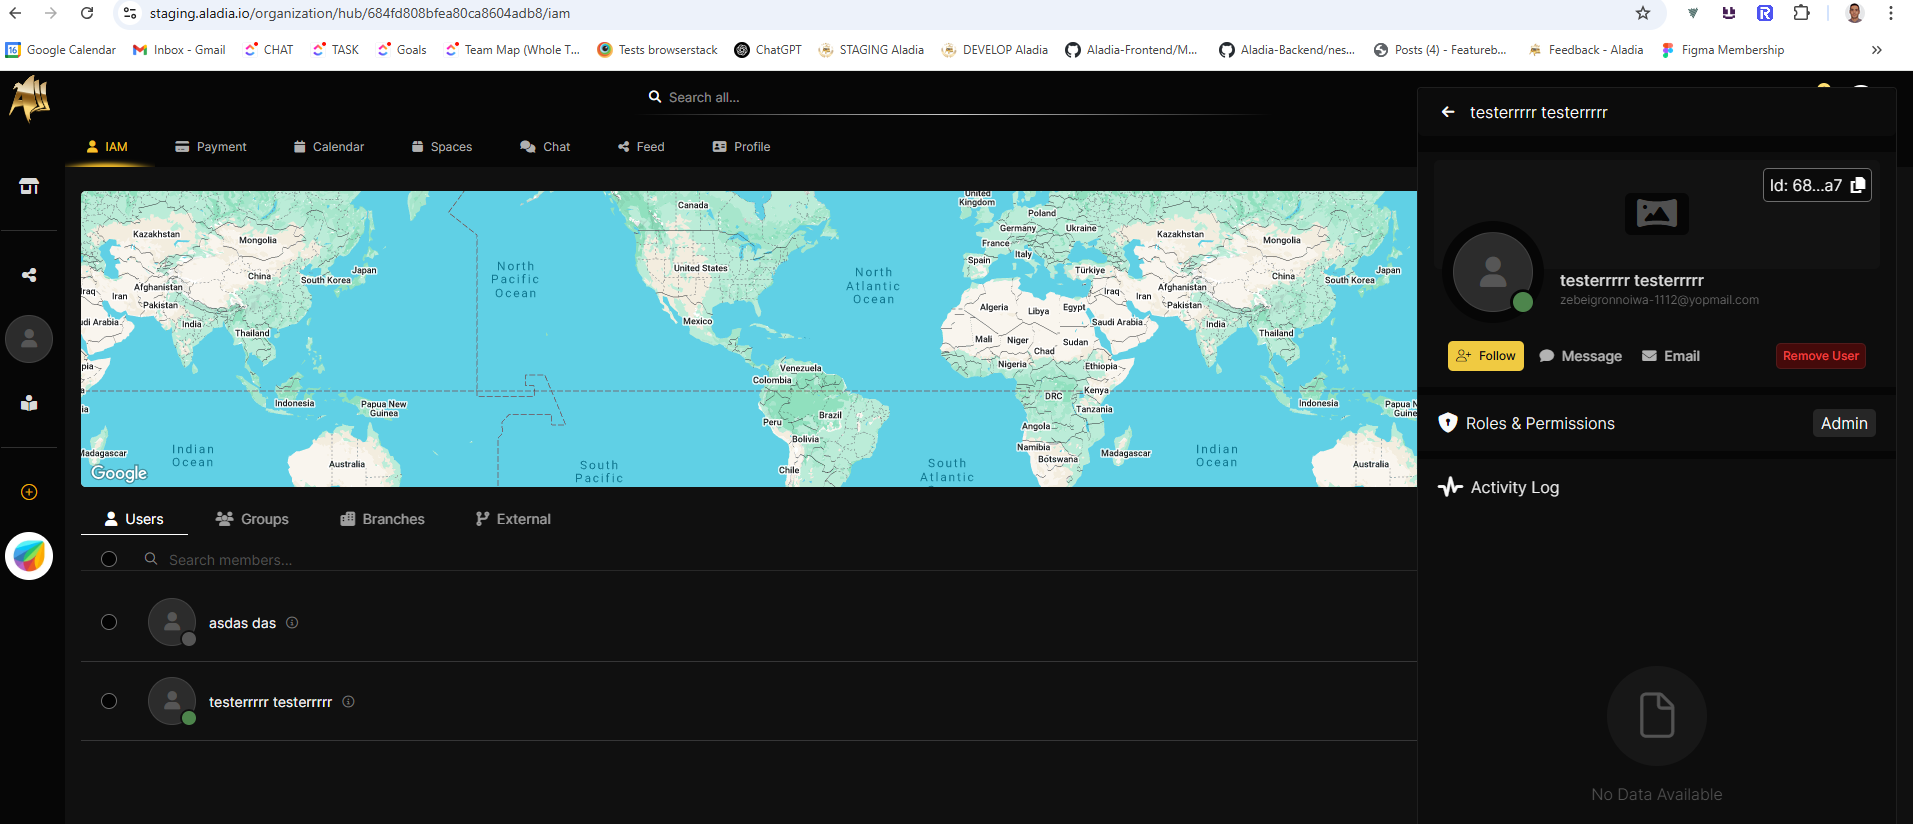This screenshot has height=824, width=1913.
Task: Click the address bar URL
Action: pyautogui.click(x=360, y=13)
